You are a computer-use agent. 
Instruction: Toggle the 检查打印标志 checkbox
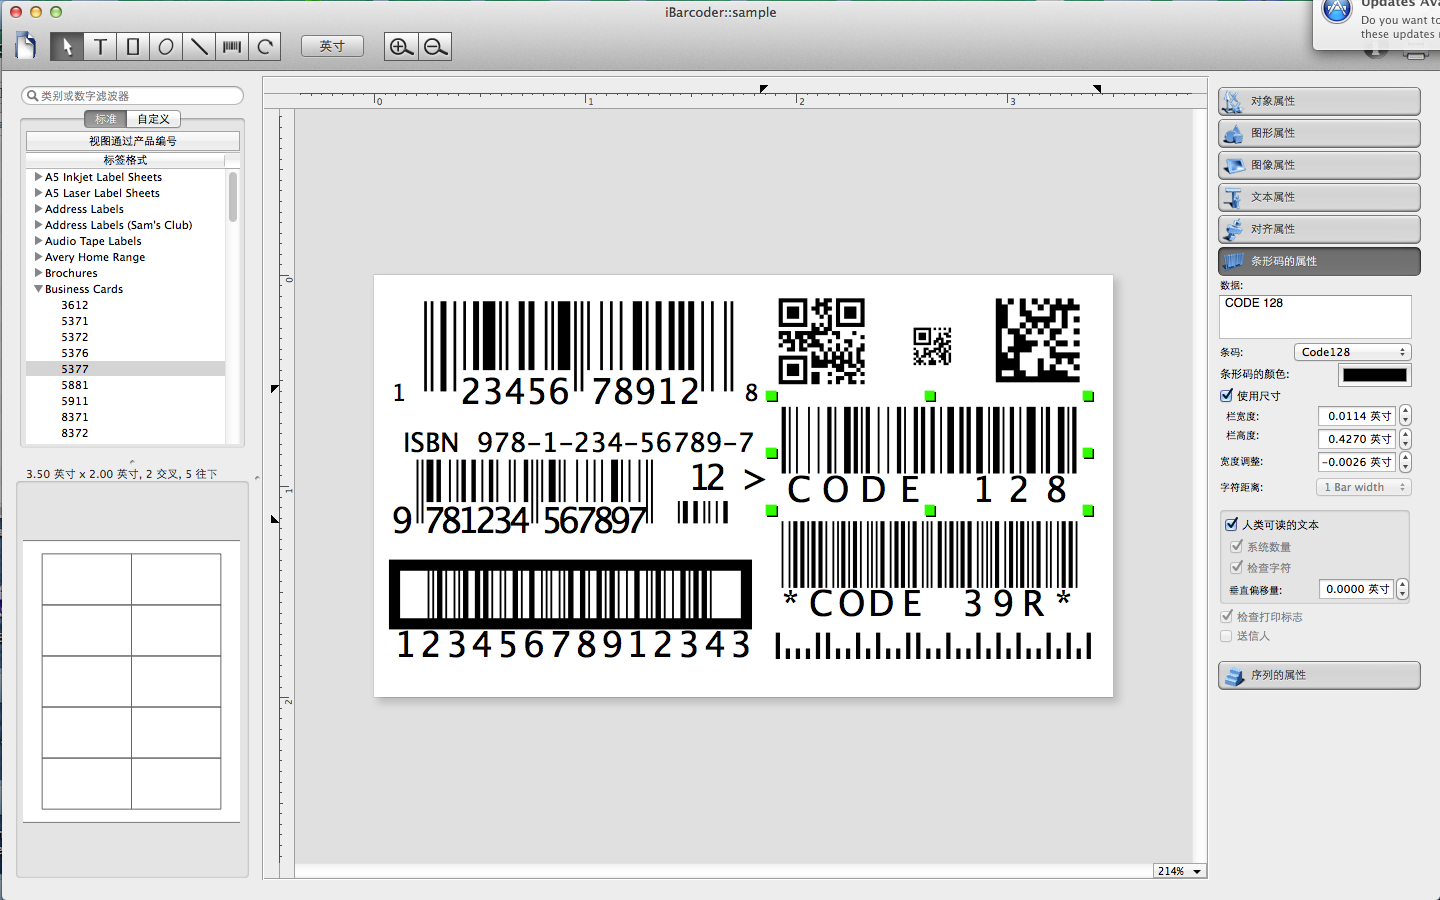point(1227,616)
